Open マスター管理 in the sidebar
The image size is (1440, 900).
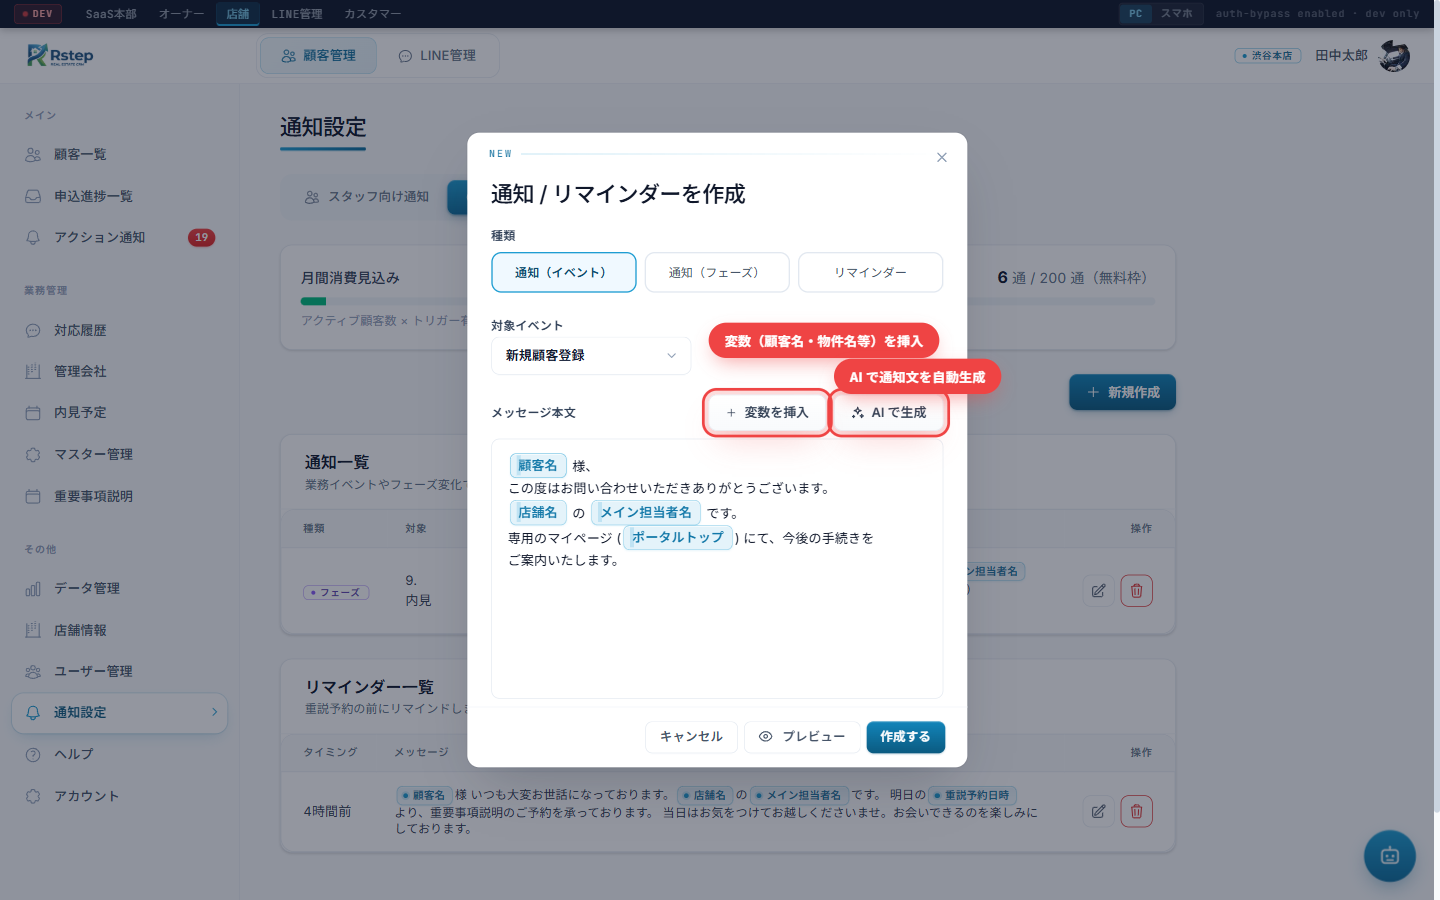[120, 454]
